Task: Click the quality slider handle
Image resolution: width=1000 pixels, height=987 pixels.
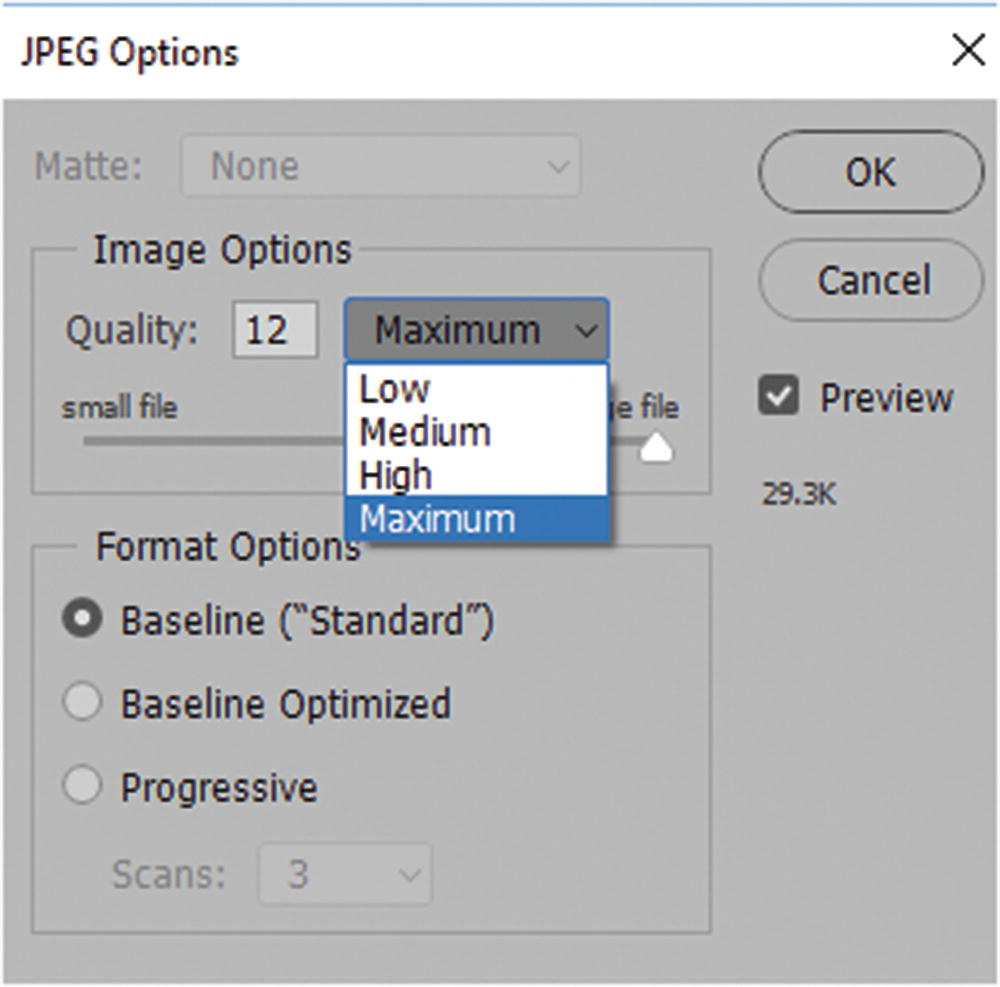Action: point(656,448)
